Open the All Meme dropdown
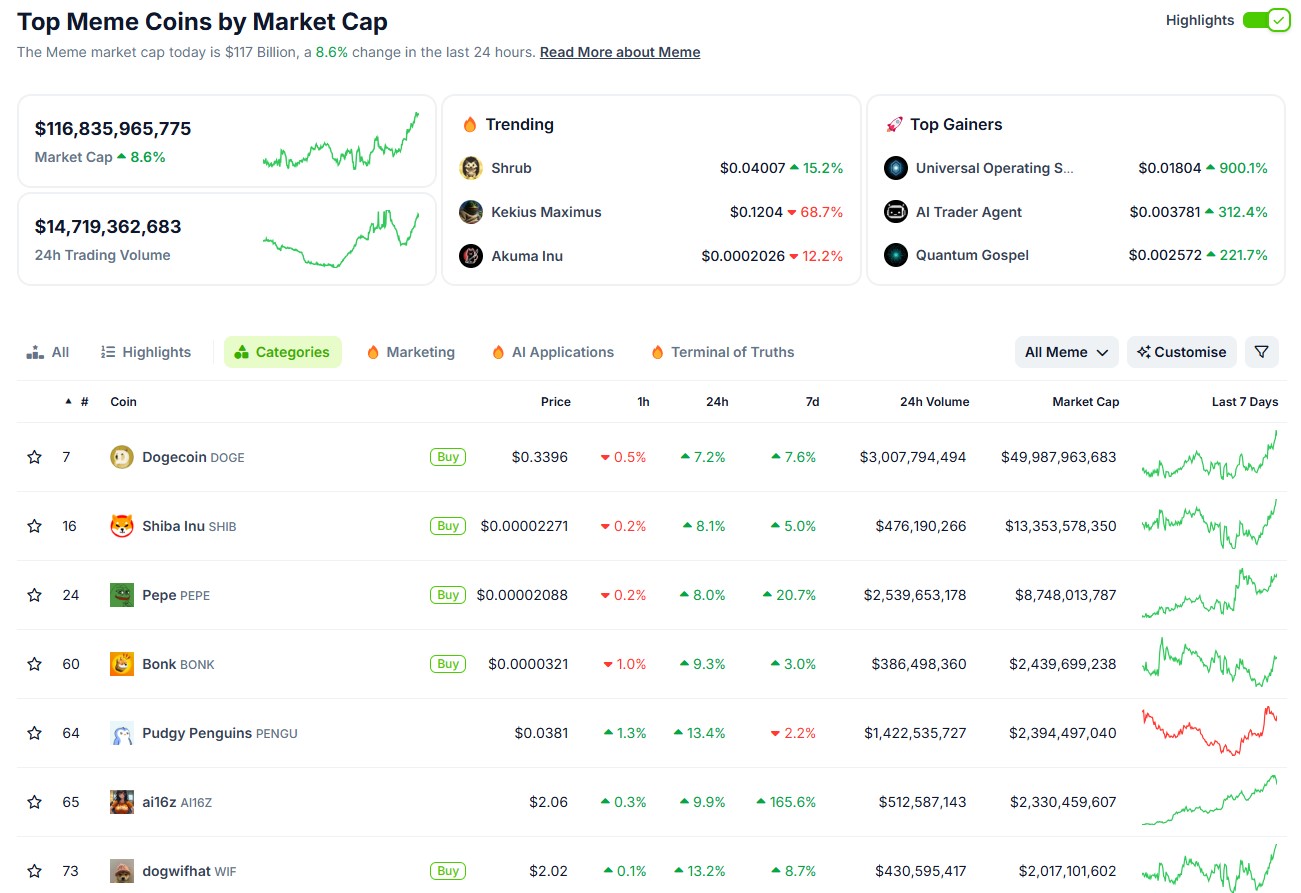The height and width of the screenshot is (893, 1301). click(x=1067, y=352)
